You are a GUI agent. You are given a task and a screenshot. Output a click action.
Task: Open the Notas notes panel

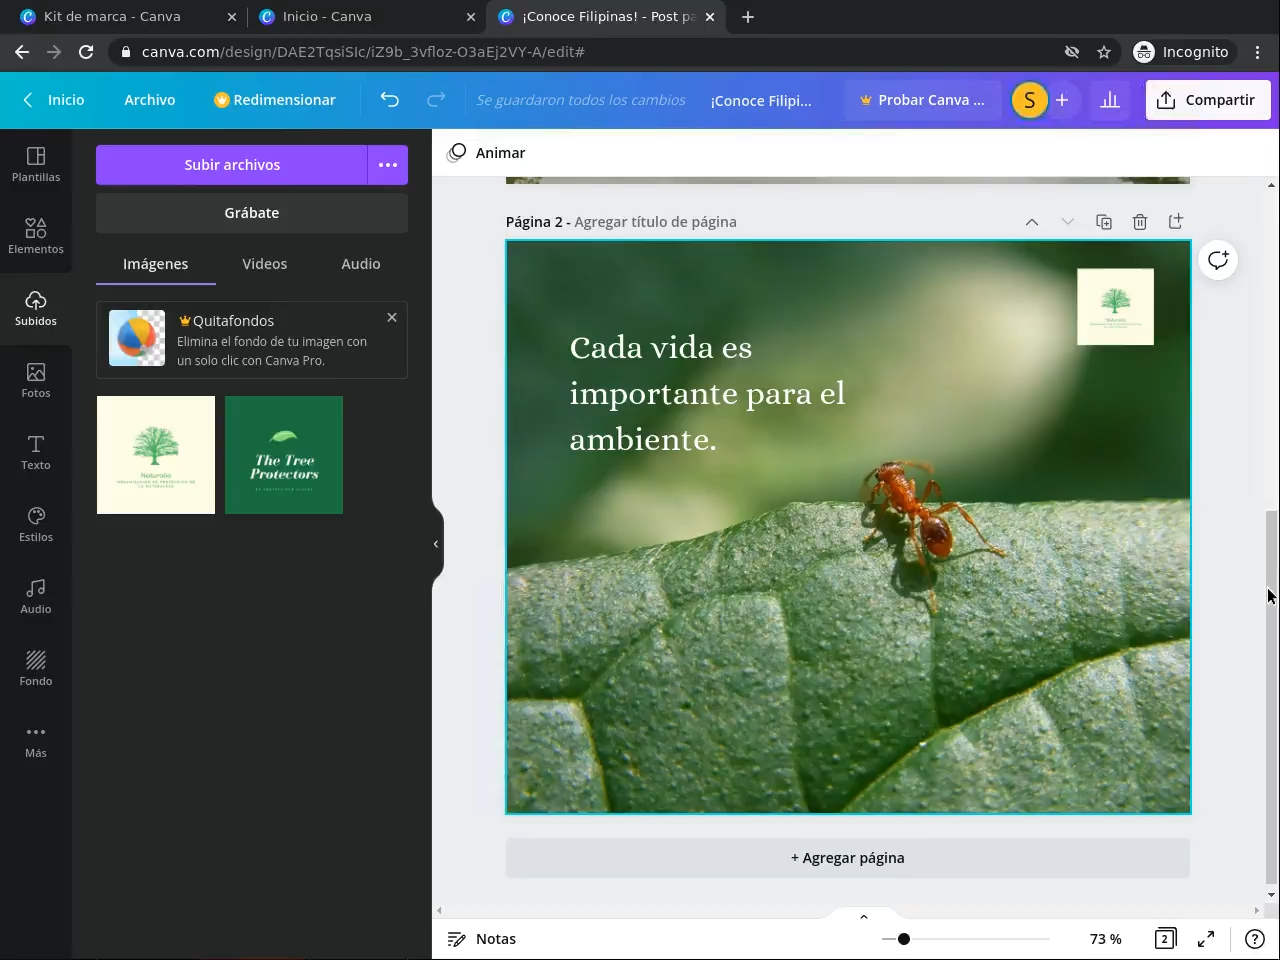tap(482, 939)
